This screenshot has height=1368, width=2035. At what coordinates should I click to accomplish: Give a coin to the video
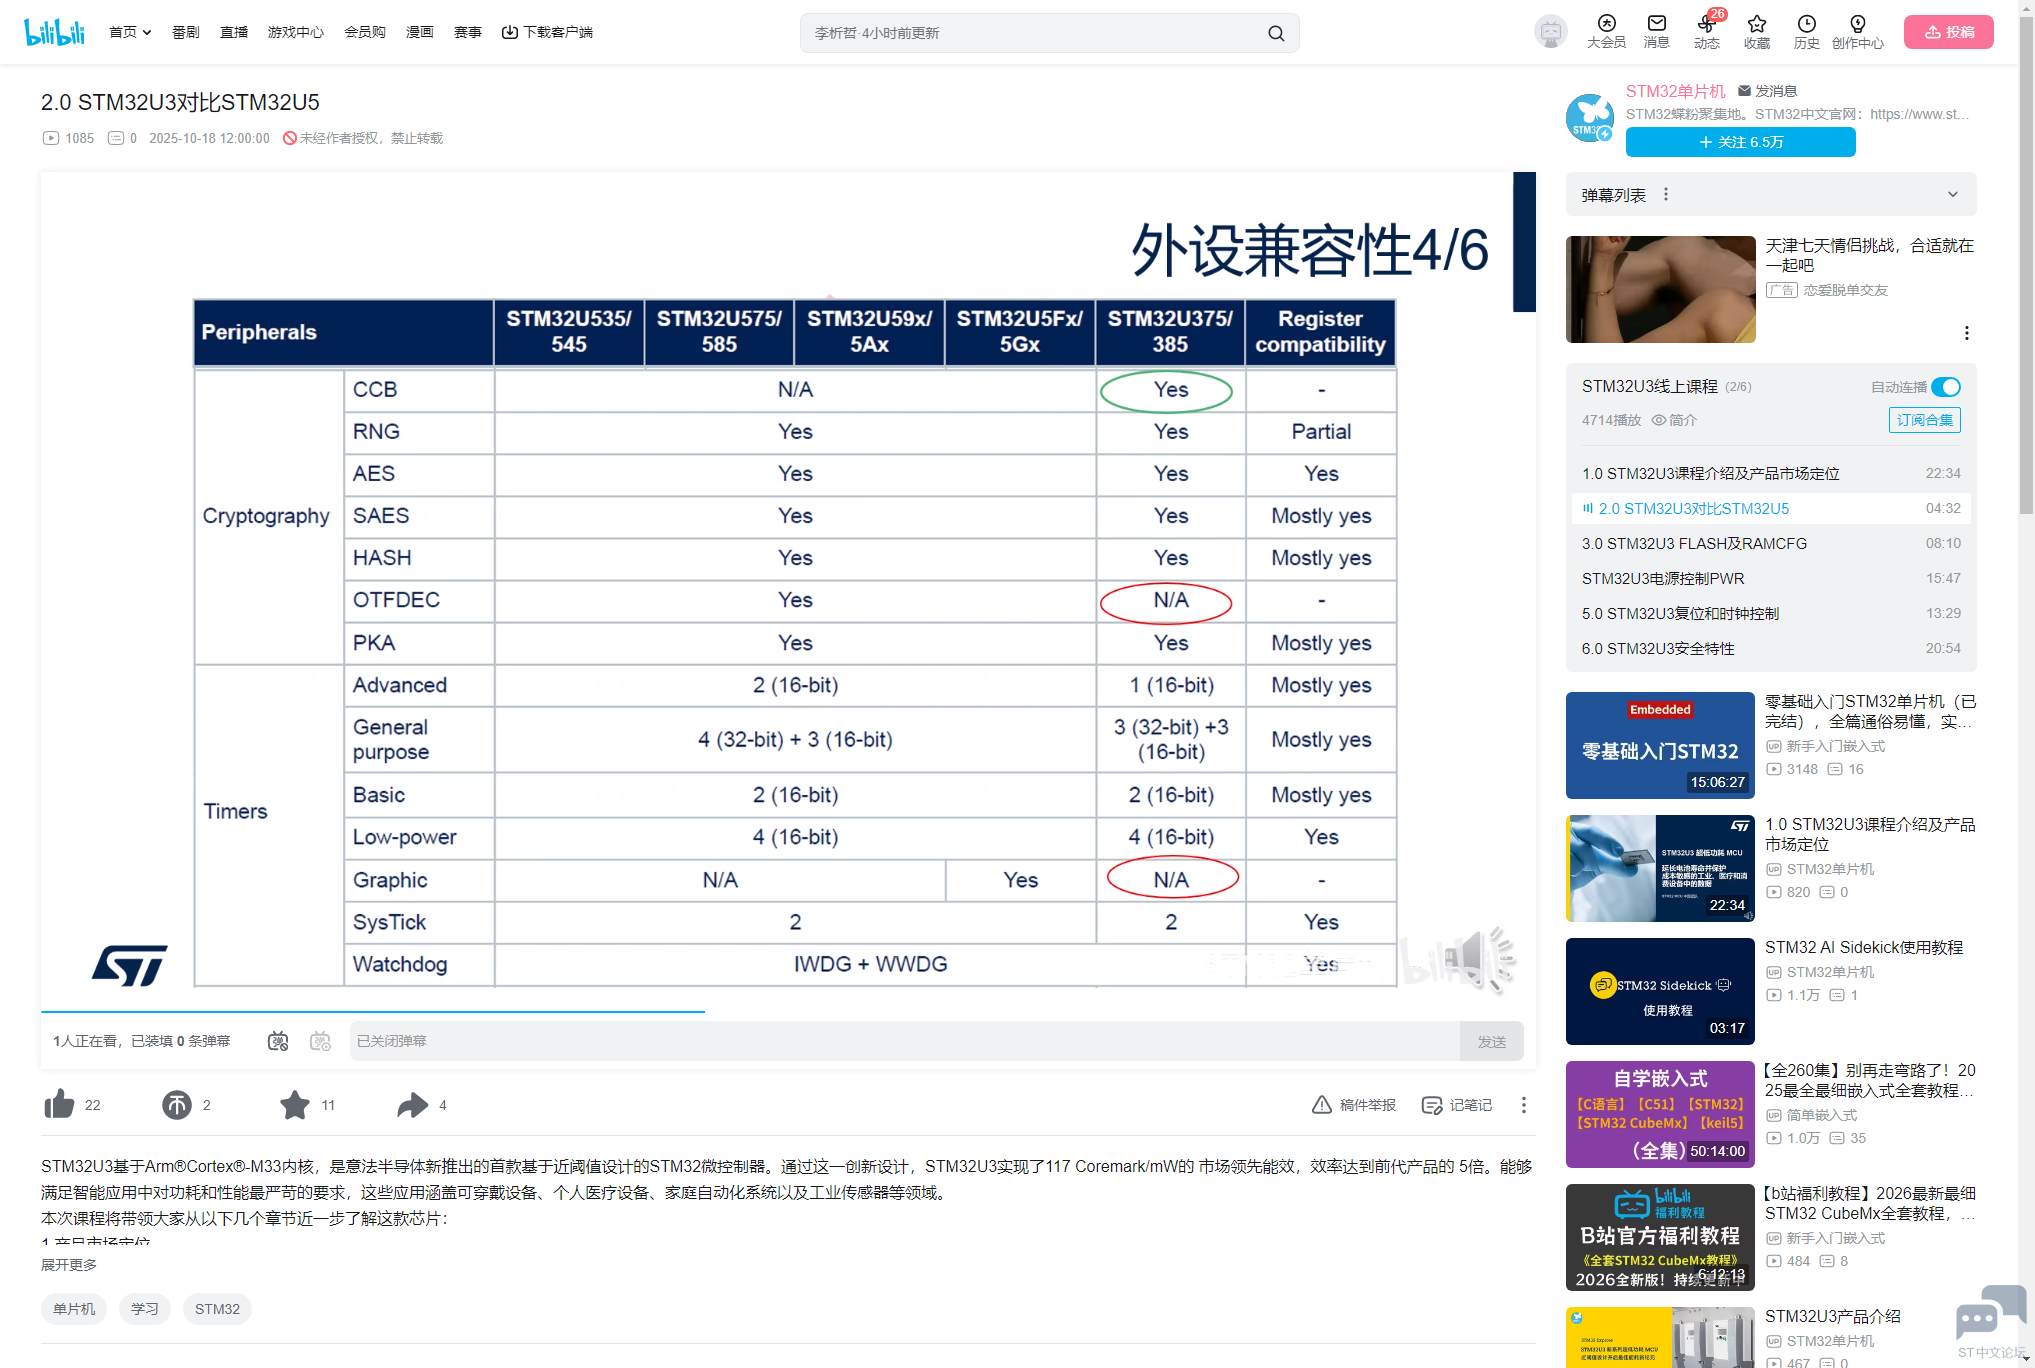177,1104
